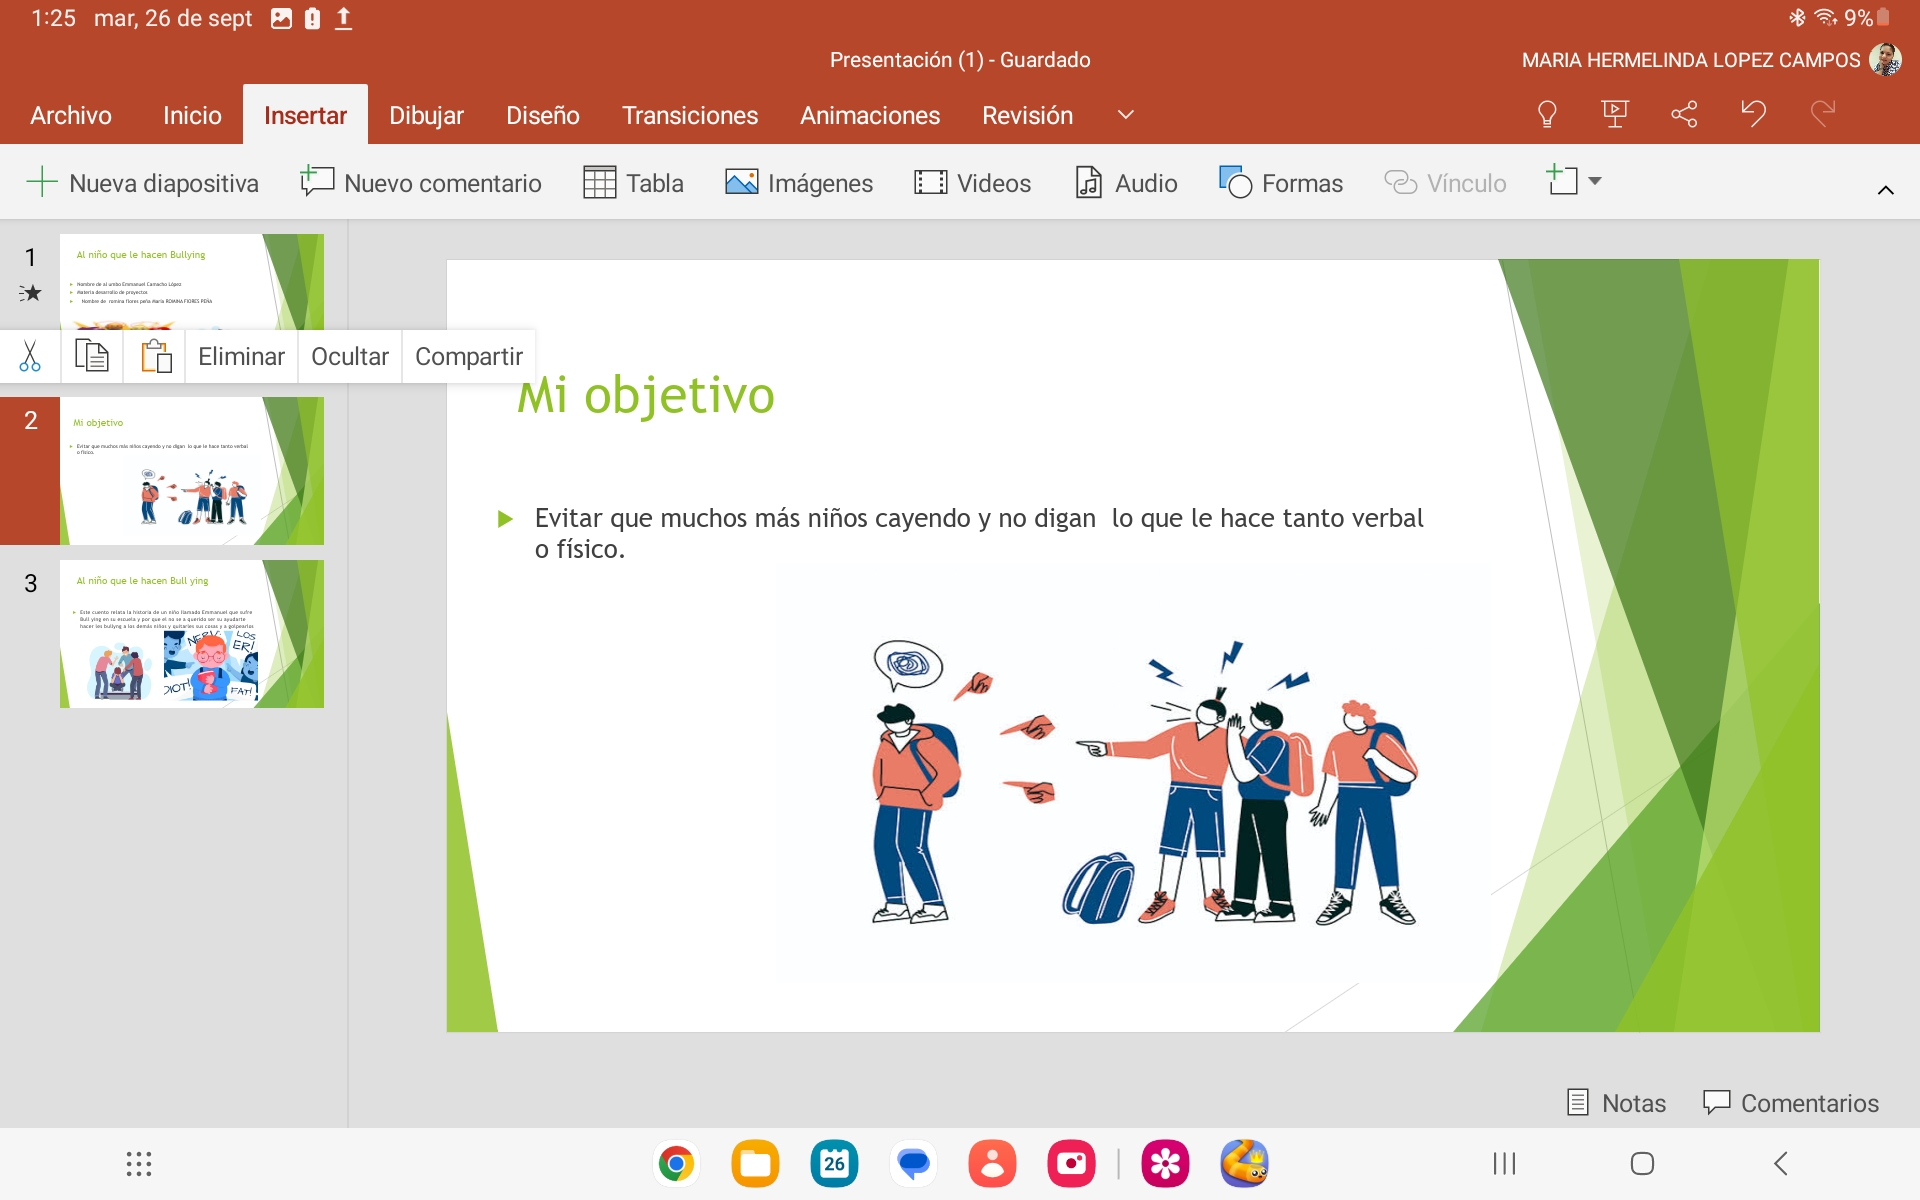
Task: Click the paste clipboard icon
Action: [x=155, y=356]
